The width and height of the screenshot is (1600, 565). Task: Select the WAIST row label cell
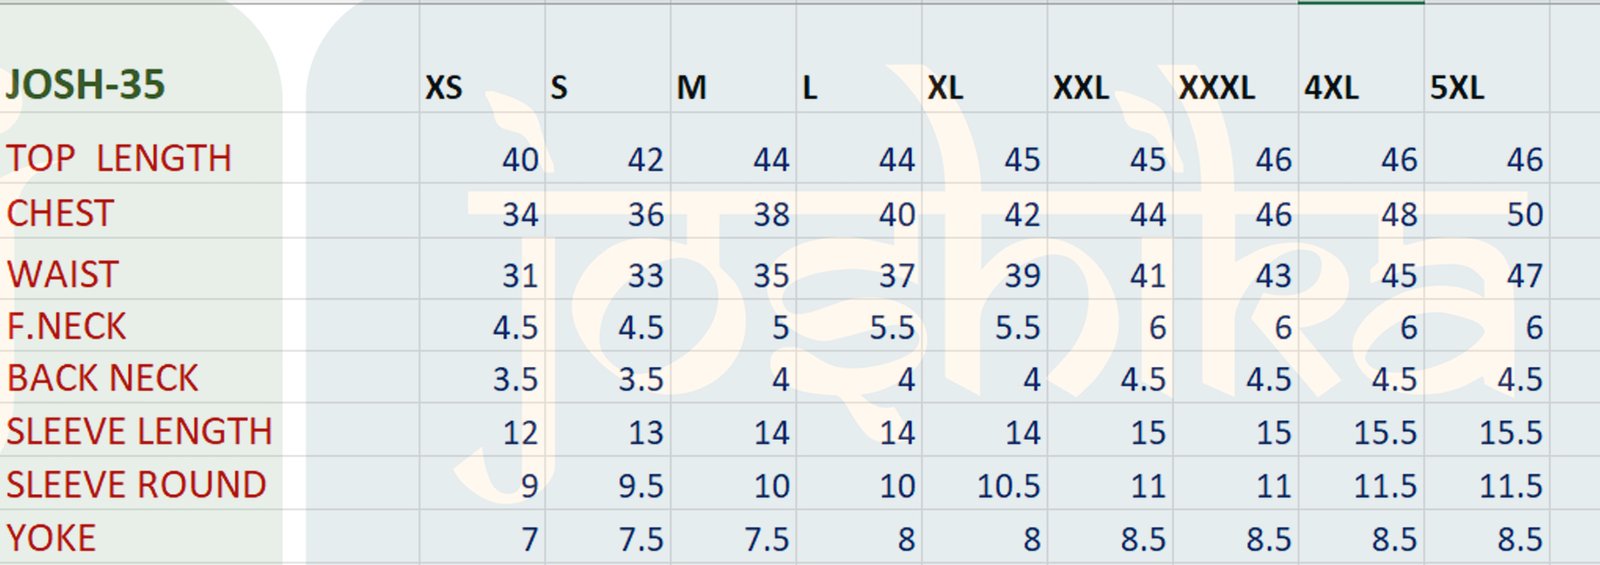pos(63,274)
